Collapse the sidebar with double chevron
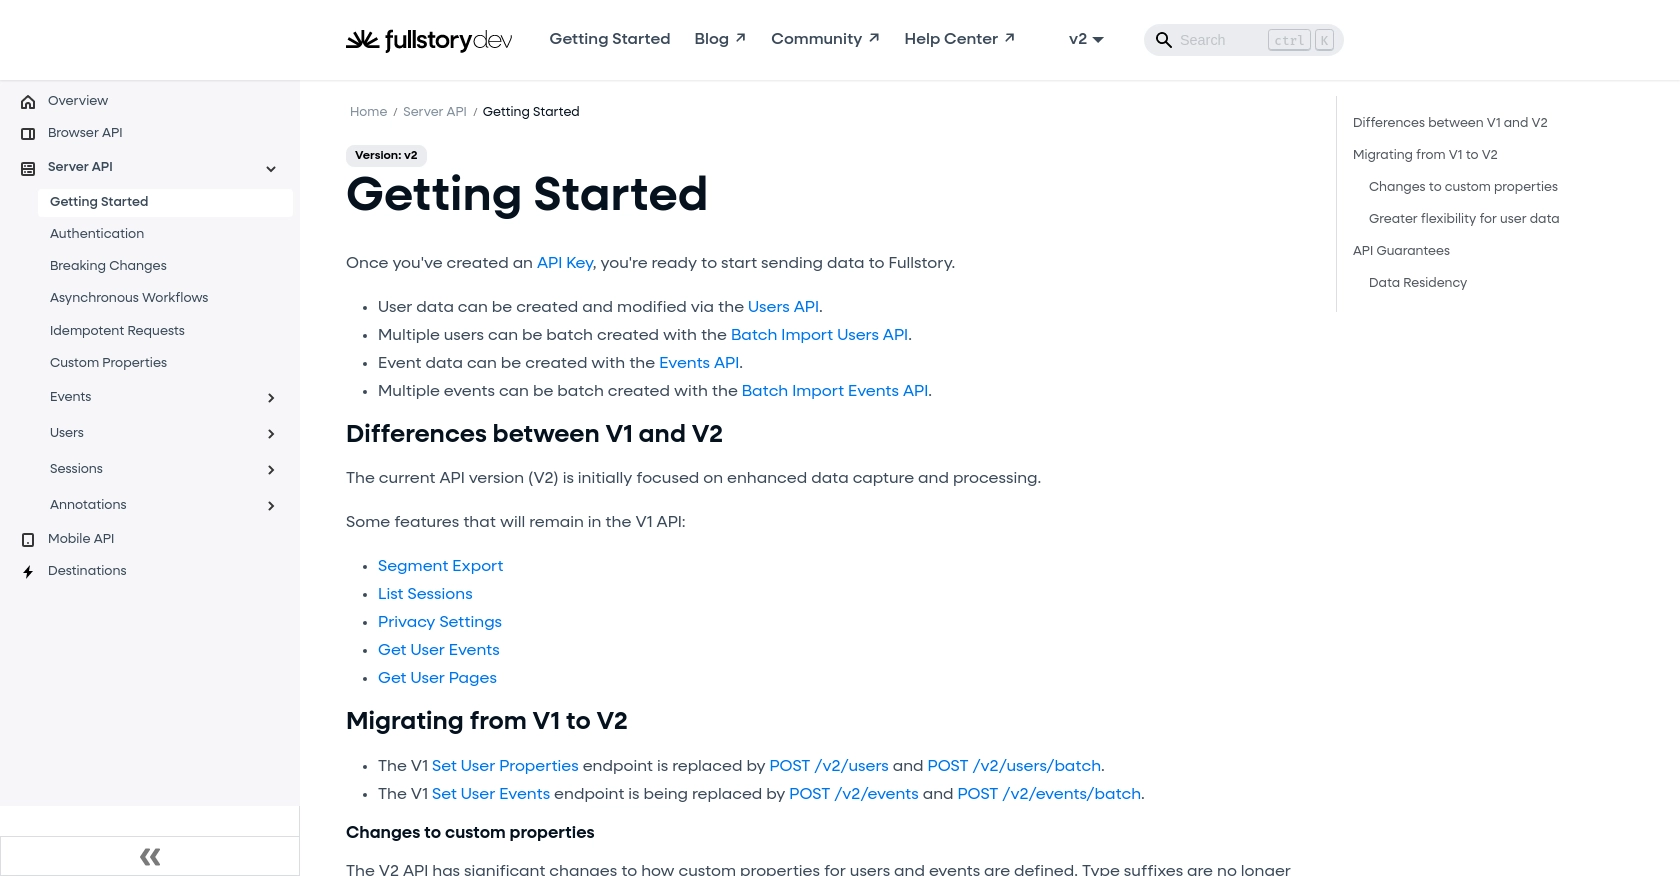The width and height of the screenshot is (1680, 876). click(150, 856)
